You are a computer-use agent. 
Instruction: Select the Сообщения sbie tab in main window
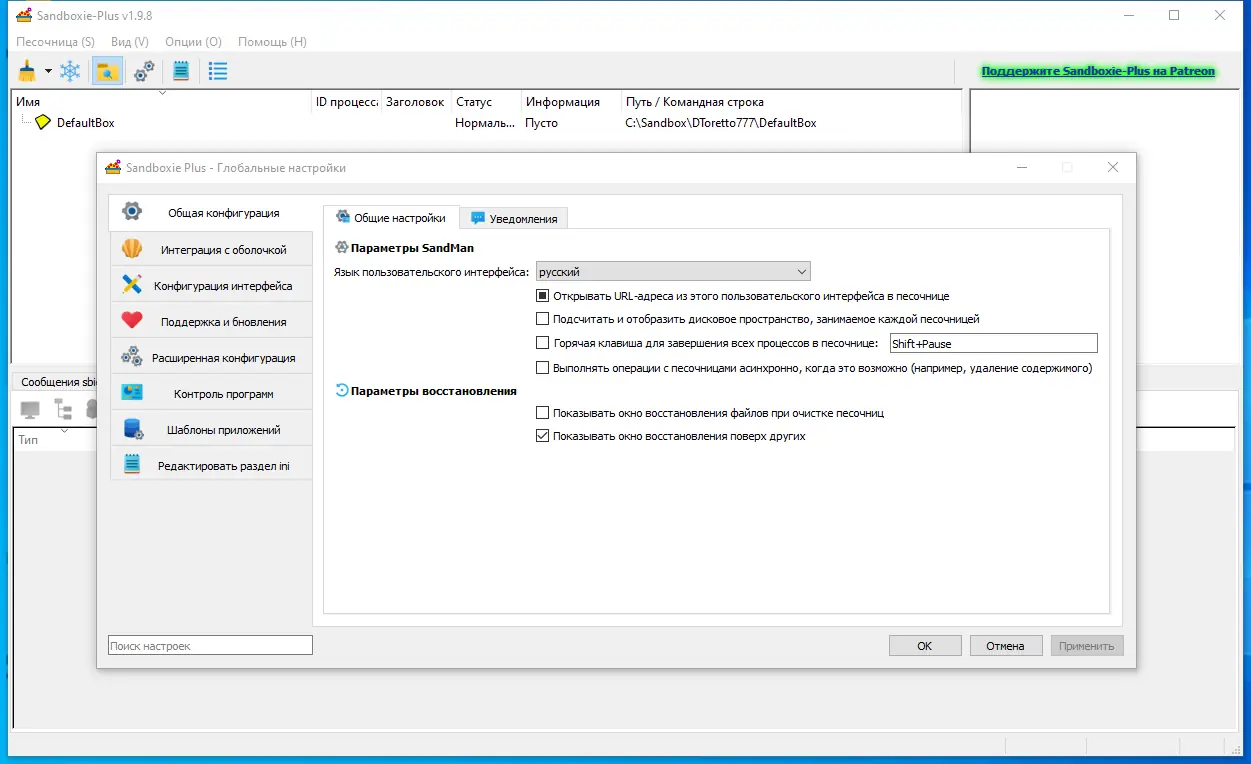tap(55, 382)
